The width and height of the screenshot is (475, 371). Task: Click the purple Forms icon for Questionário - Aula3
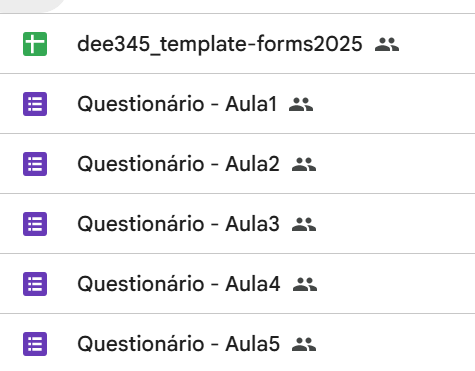(35, 224)
